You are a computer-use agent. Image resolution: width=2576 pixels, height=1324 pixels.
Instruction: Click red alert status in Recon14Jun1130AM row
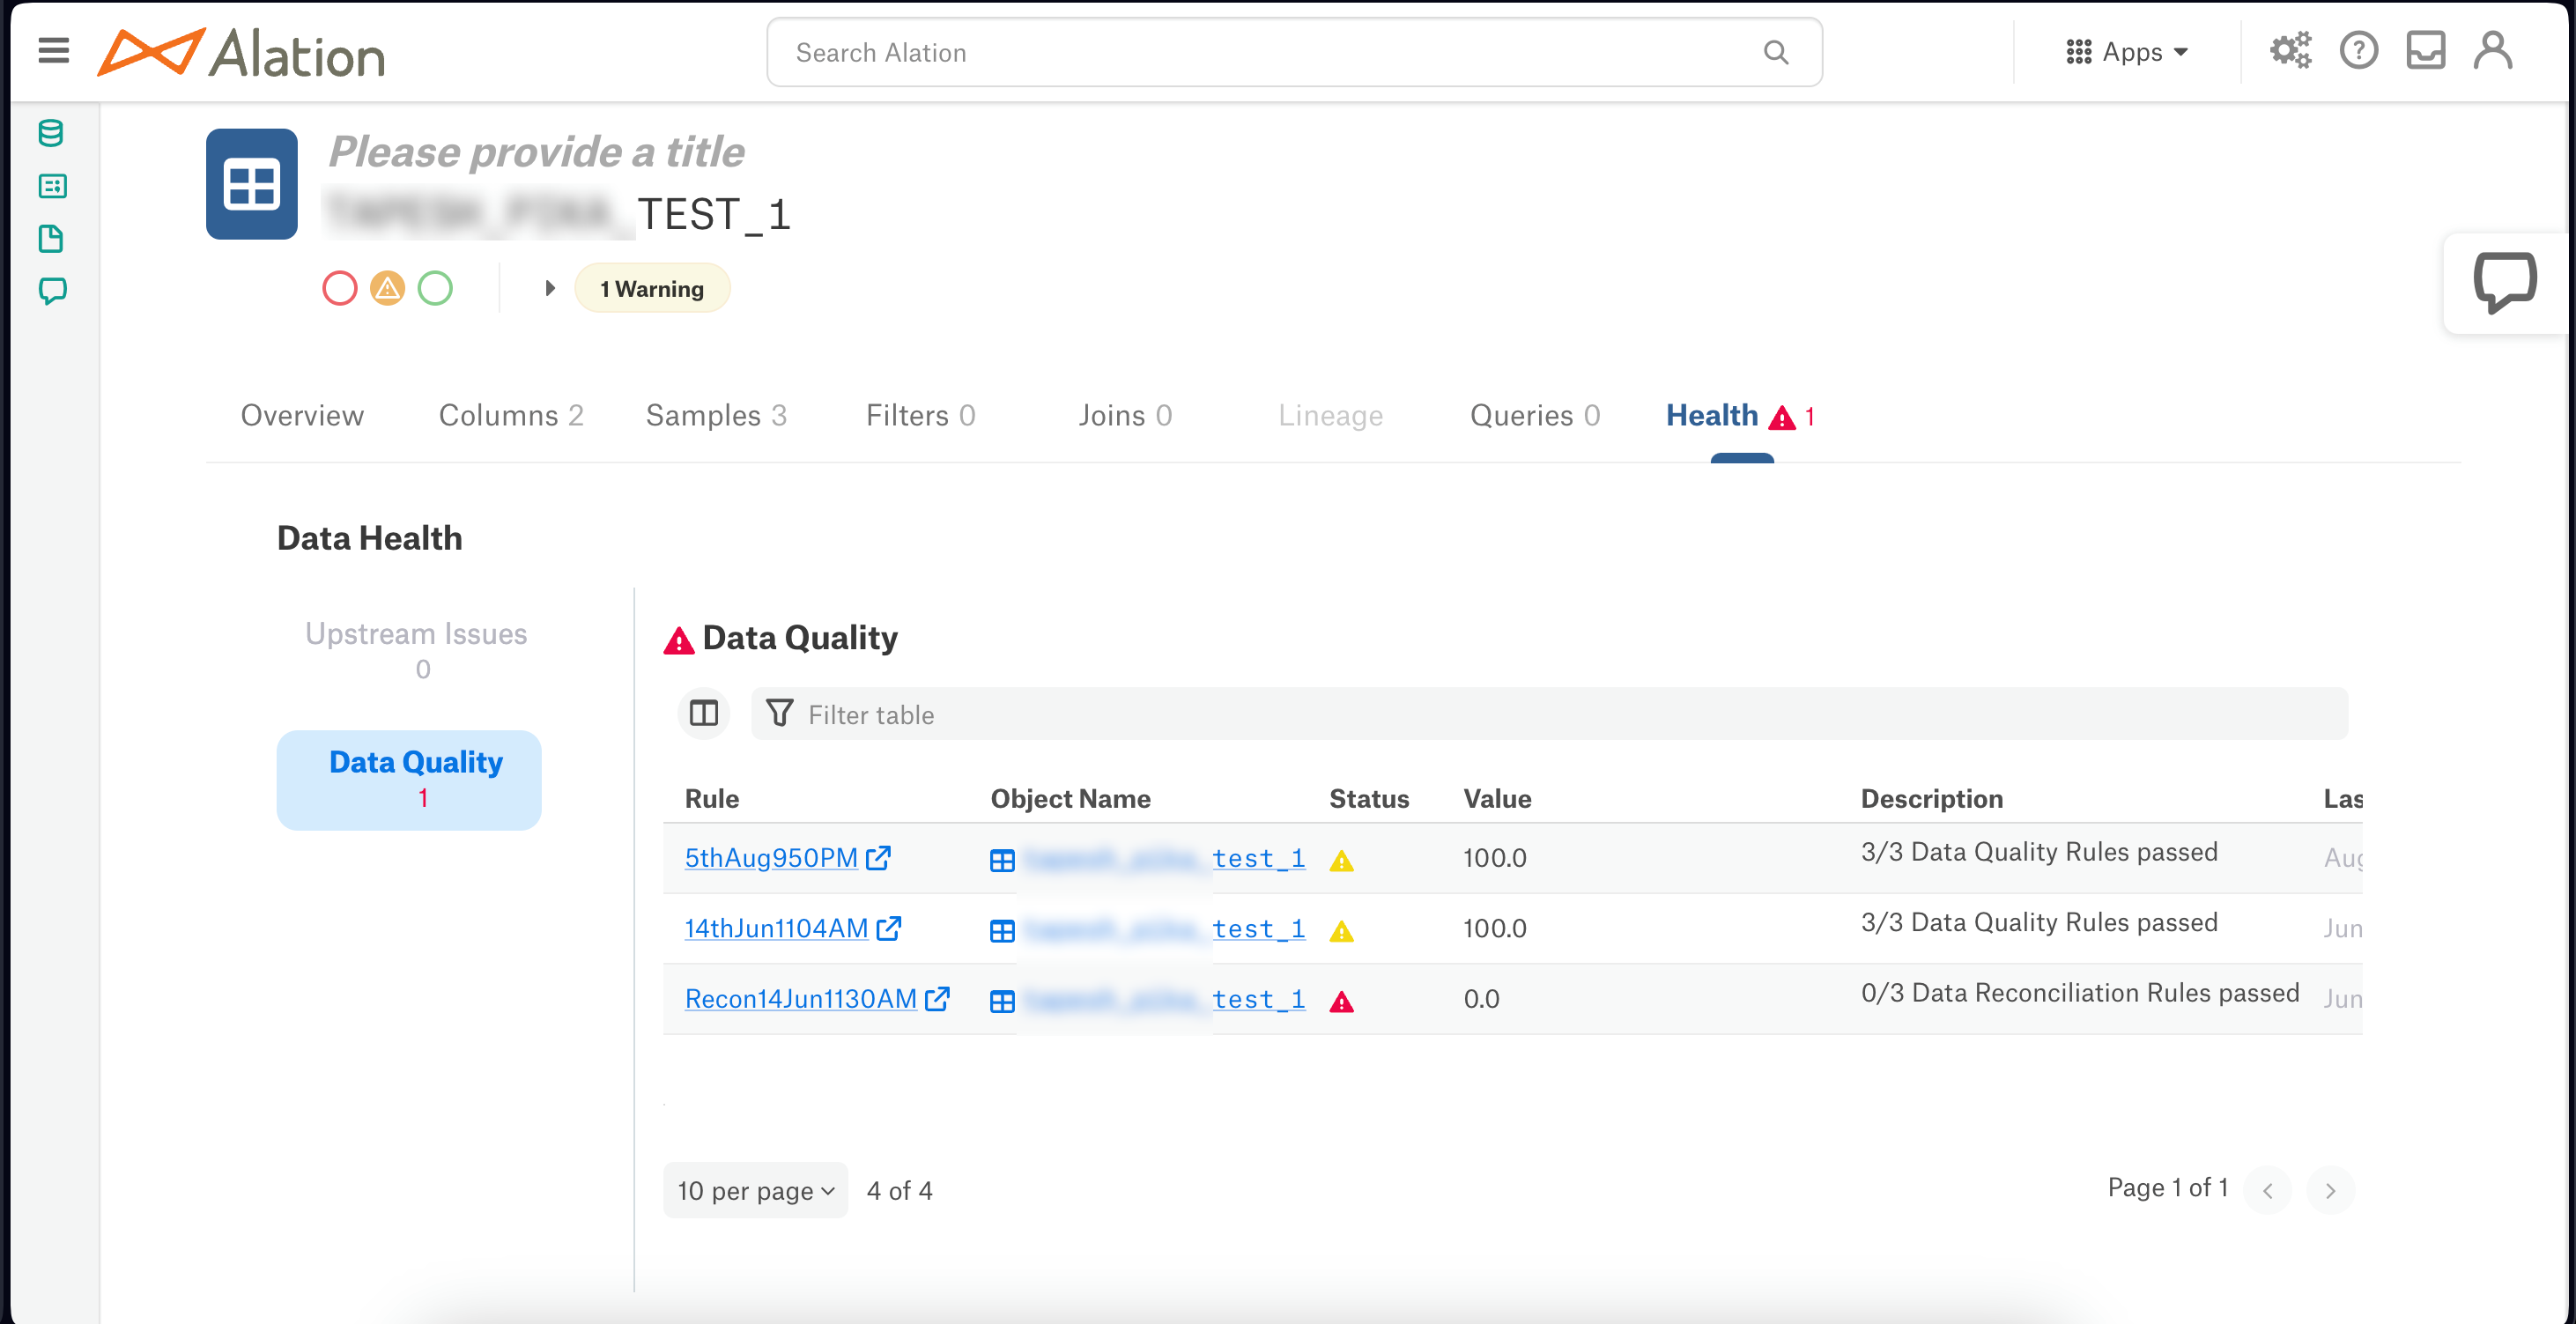1341,1001
